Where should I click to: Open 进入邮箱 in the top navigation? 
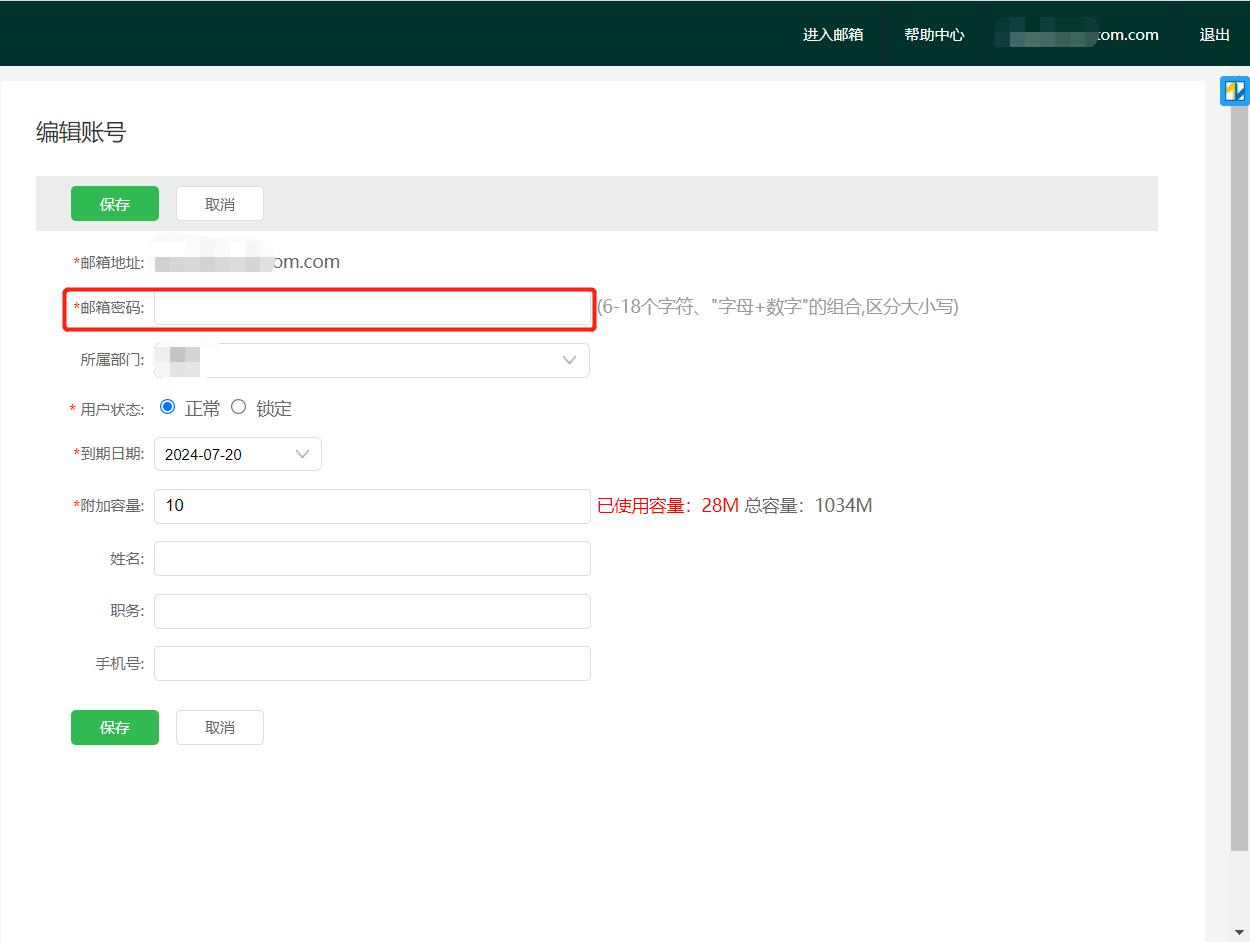[x=831, y=33]
